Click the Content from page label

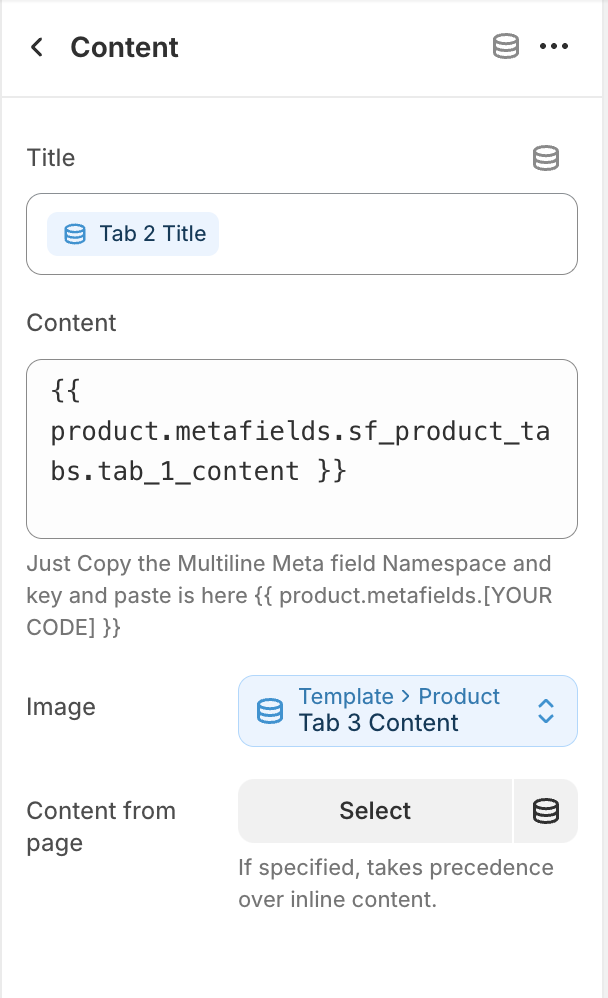tap(100, 827)
